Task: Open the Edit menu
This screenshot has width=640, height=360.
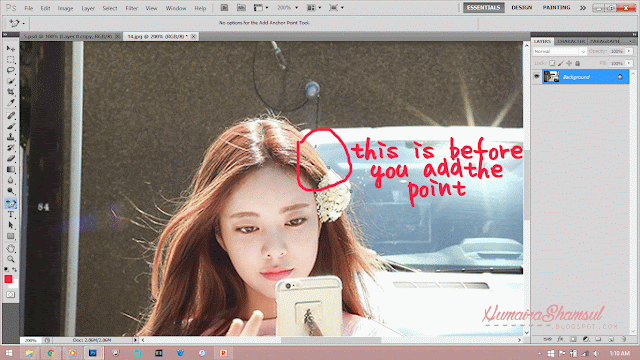Action: pyautogui.click(x=45, y=8)
